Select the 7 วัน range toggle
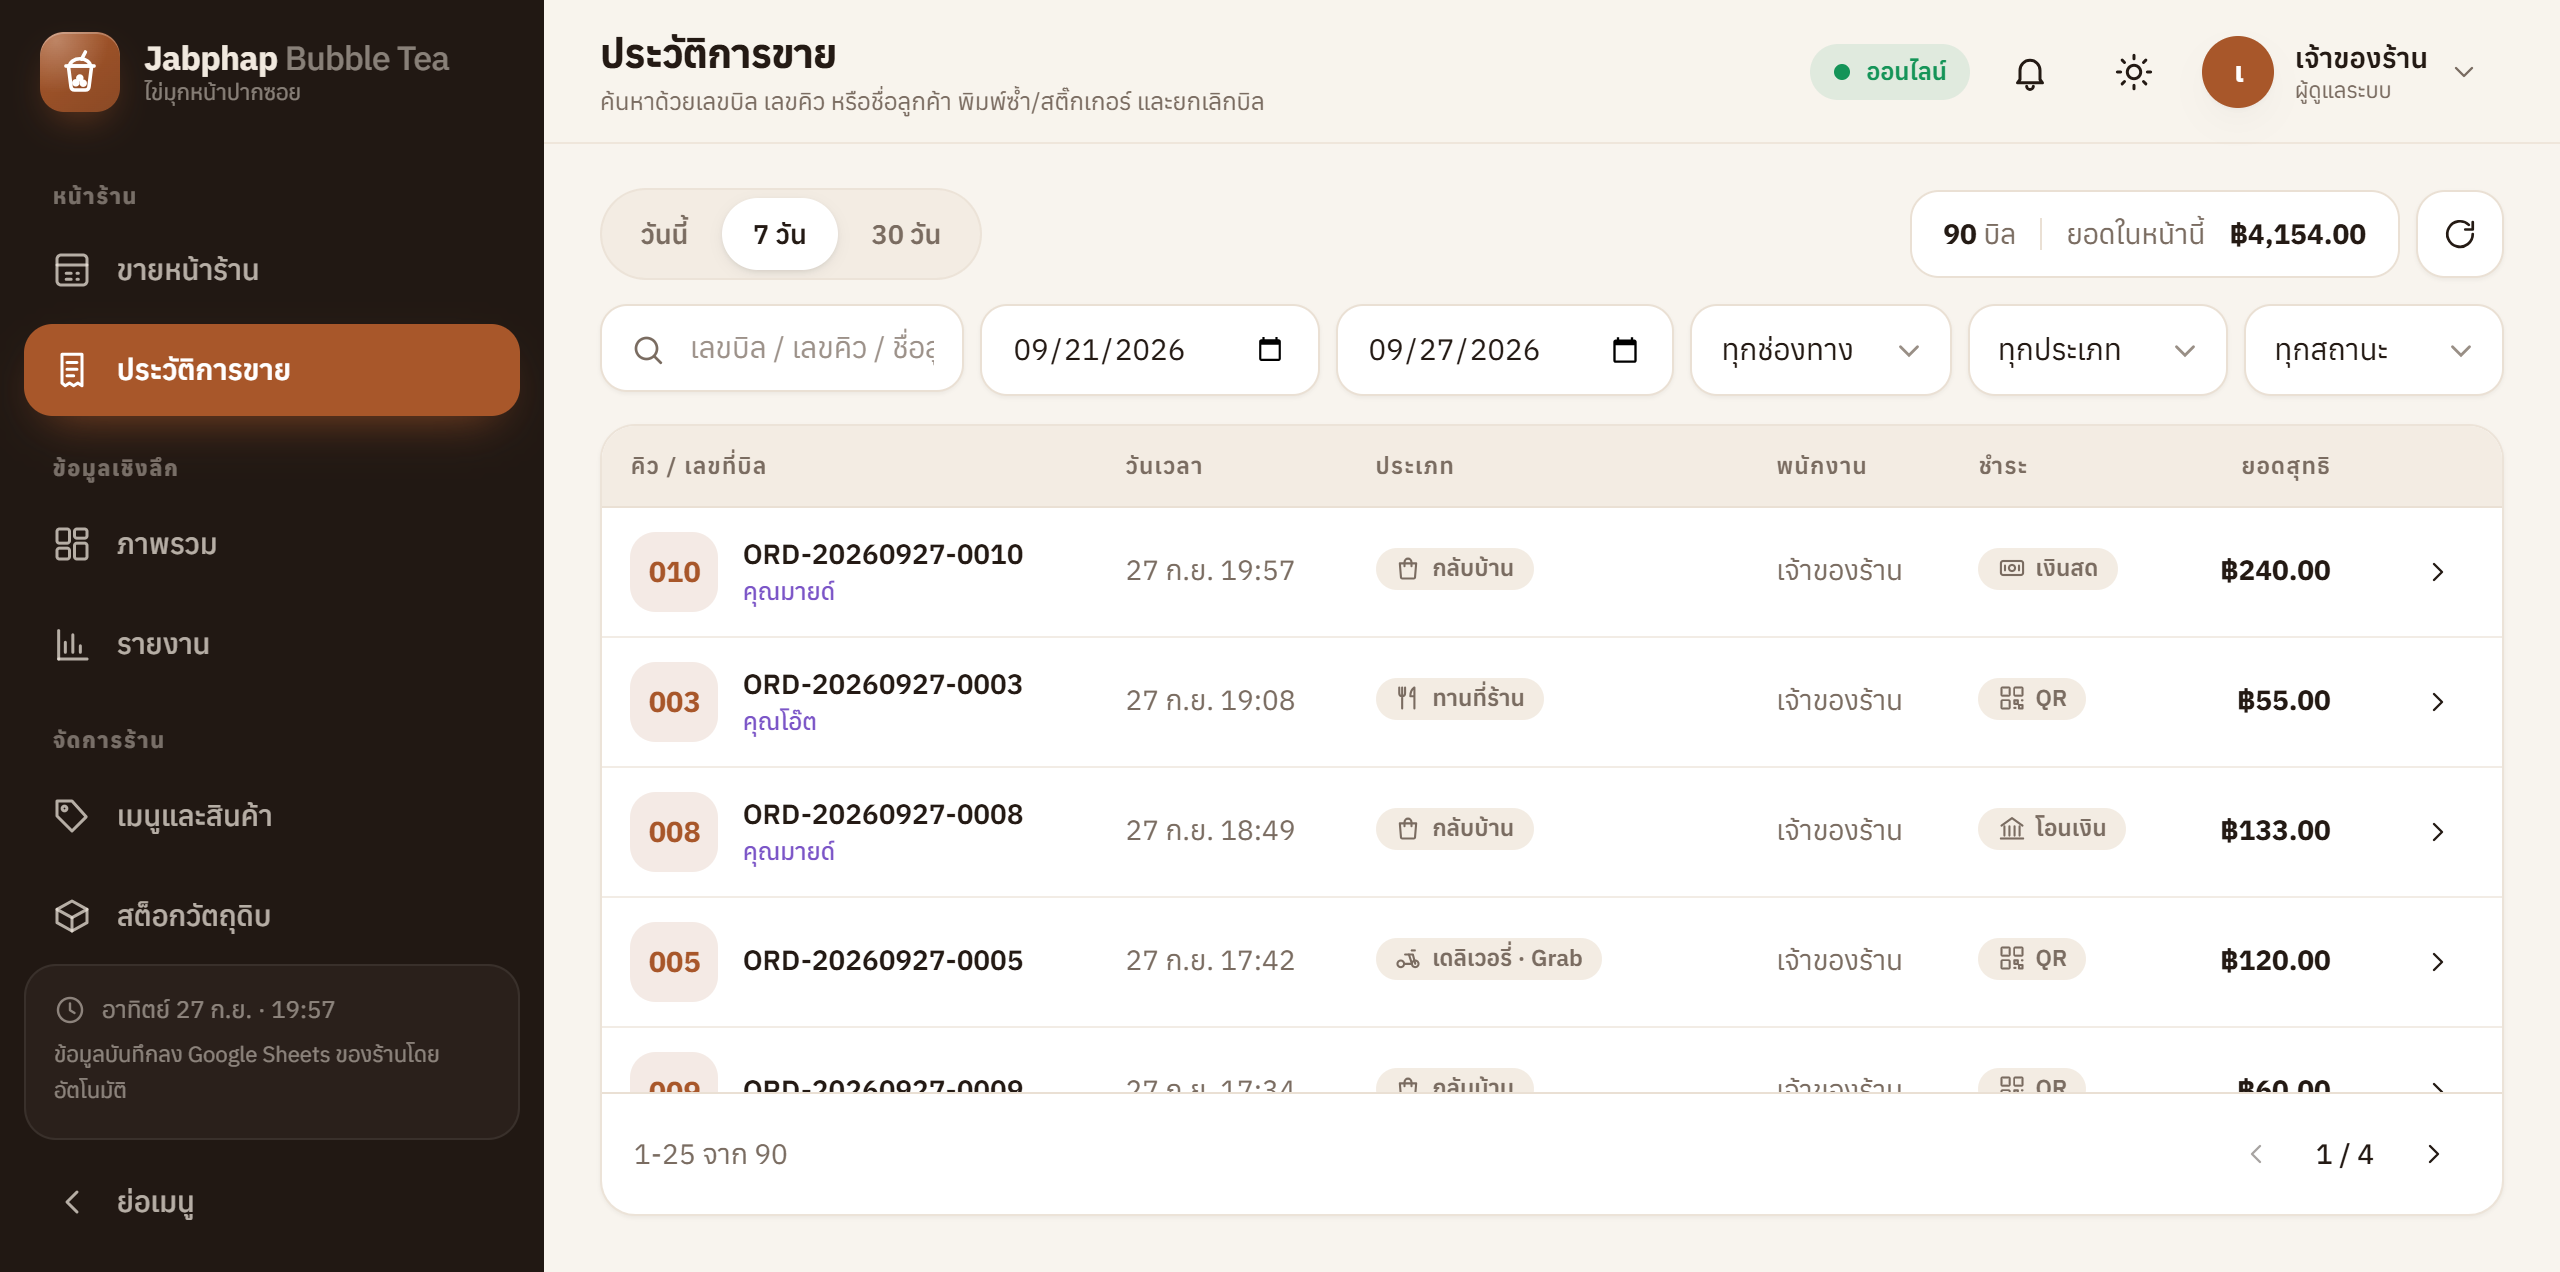Screen dimensions: 2560x1272 pos(779,234)
